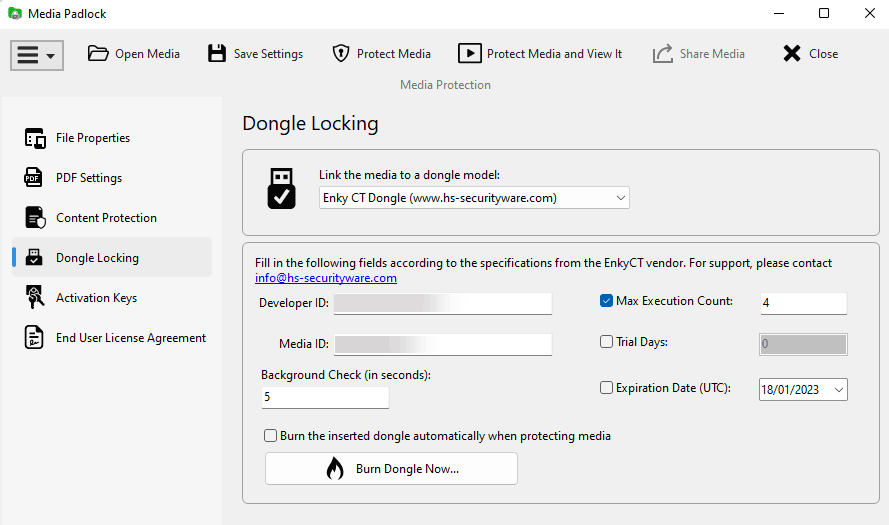Screen dimensions: 889x525
Task: Focus the Media ID input field
Action: point(443,344)
